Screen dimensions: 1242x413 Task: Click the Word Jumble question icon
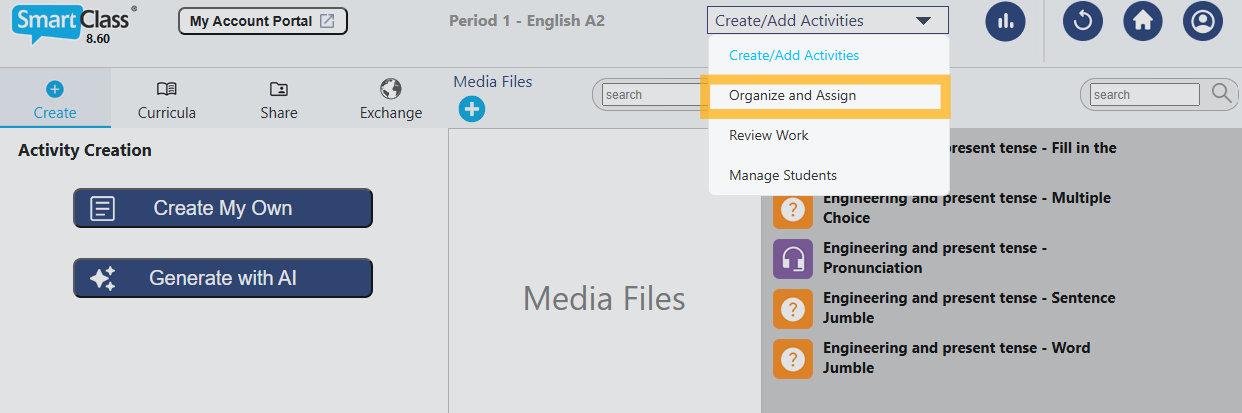793,358
